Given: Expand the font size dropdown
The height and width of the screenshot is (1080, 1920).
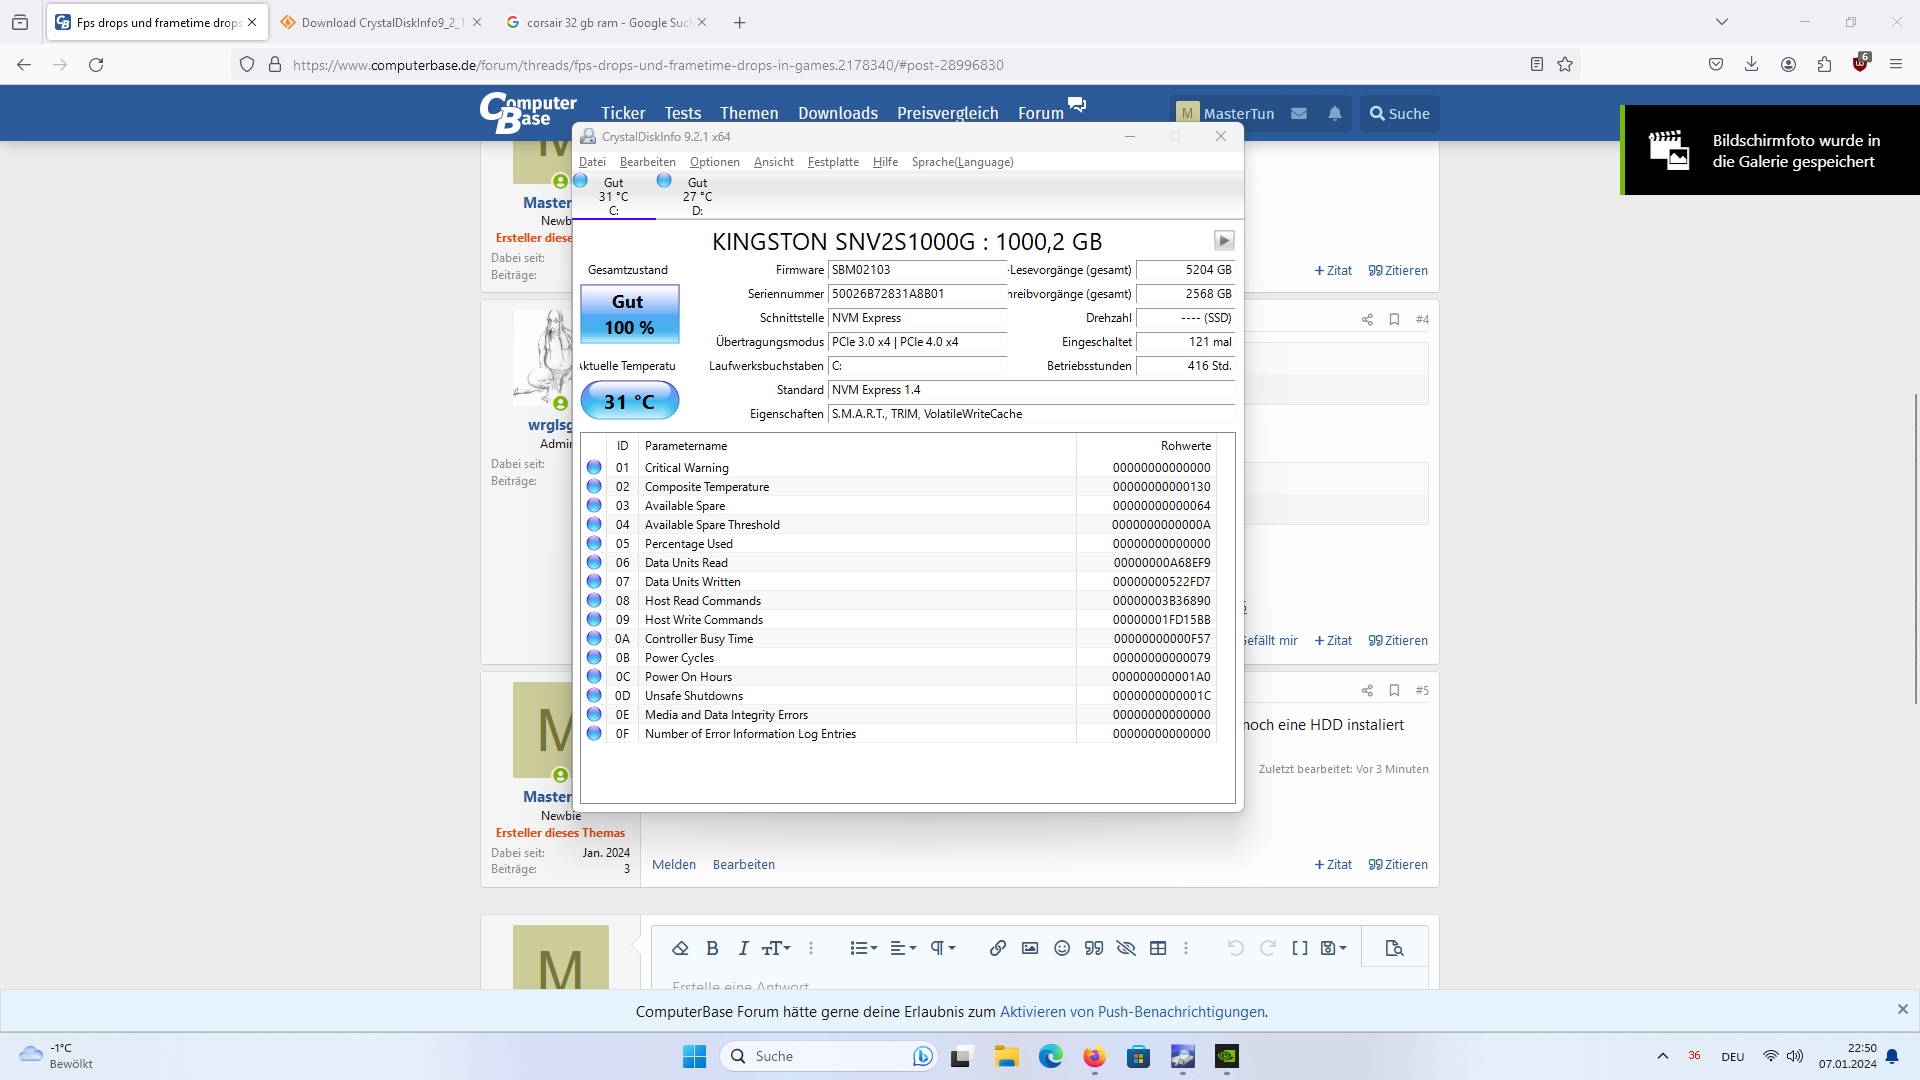Looking at the screenshot, I should coord(776,948).
